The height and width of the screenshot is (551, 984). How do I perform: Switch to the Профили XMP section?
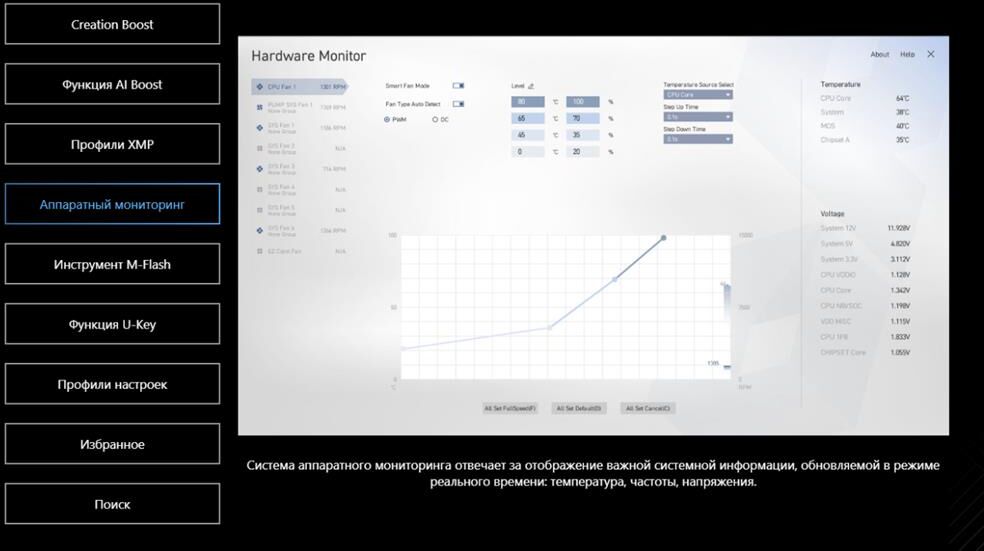(x=112, y=145)
